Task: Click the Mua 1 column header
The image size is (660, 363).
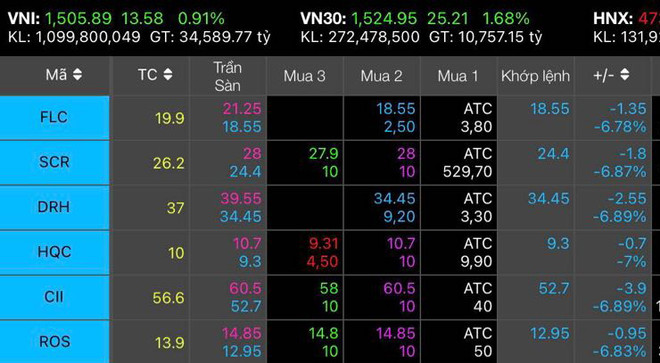Action: click(x=458, y=76)
